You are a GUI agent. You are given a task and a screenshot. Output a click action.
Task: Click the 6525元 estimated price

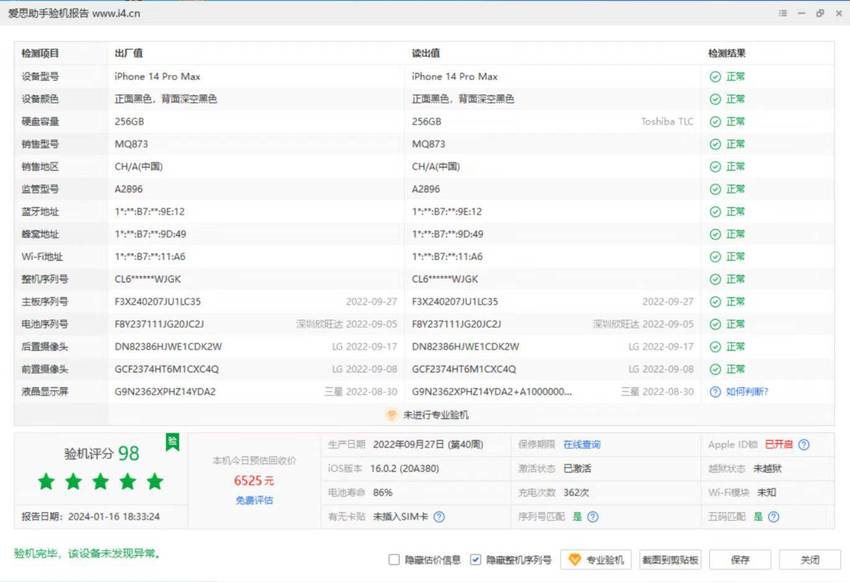(254, 480)
